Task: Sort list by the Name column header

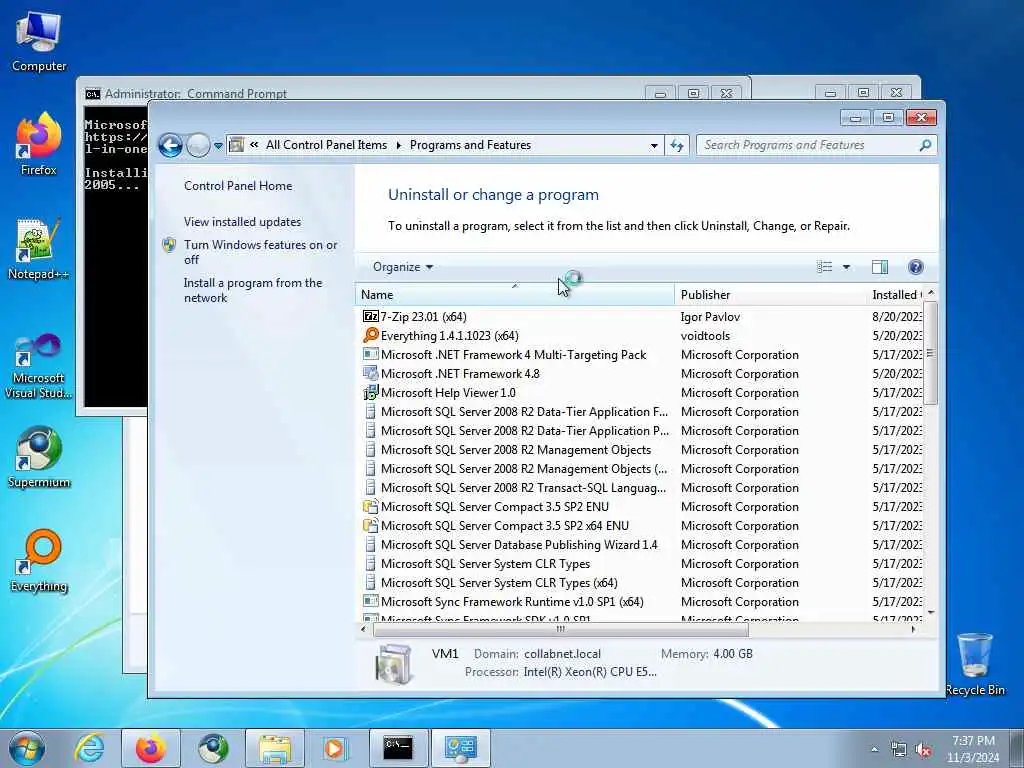Action: [515, 295]
